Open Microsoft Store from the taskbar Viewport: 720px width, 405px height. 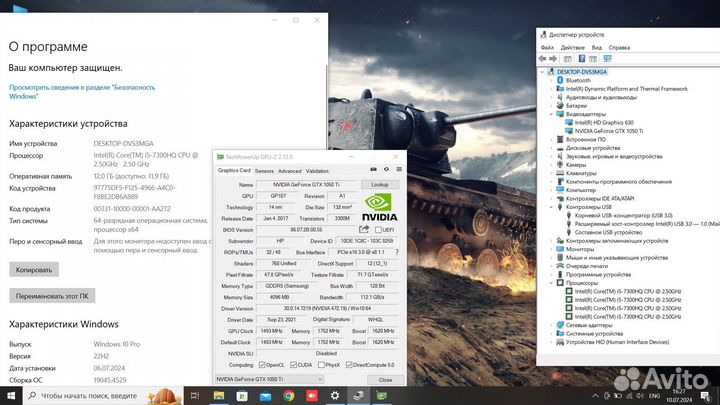(242, 395)
